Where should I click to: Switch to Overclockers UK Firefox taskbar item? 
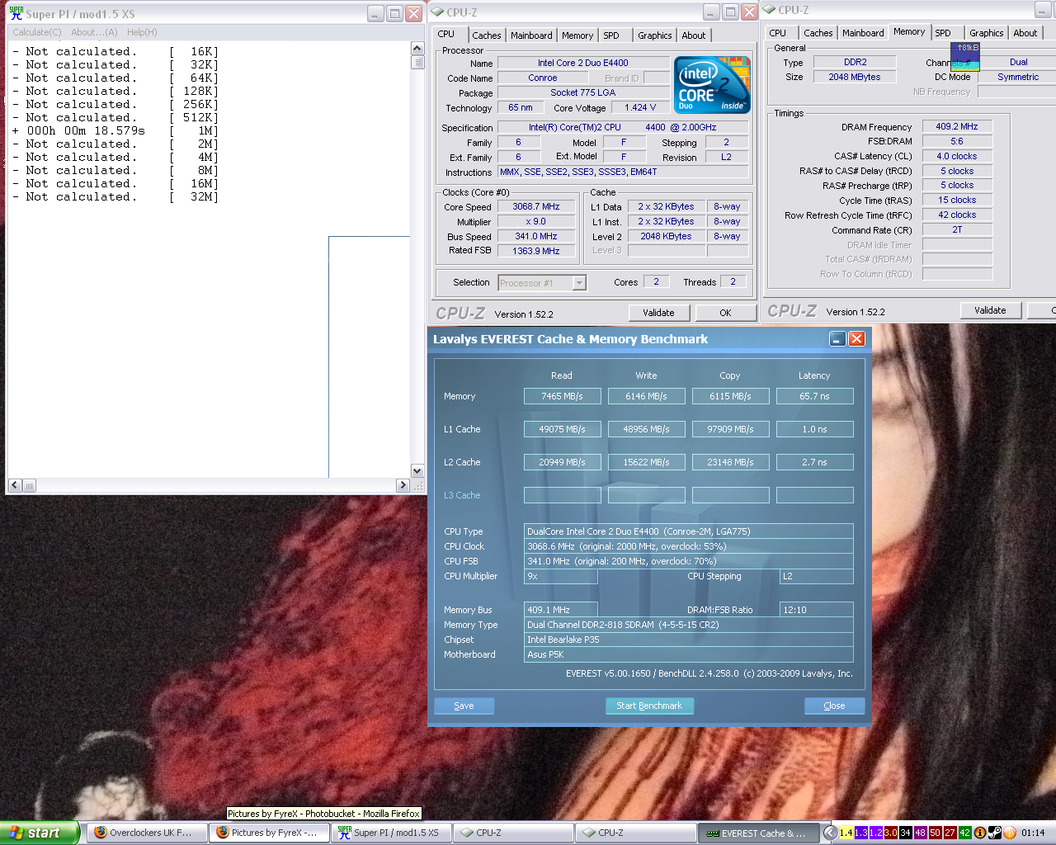(x=147, y=833)
